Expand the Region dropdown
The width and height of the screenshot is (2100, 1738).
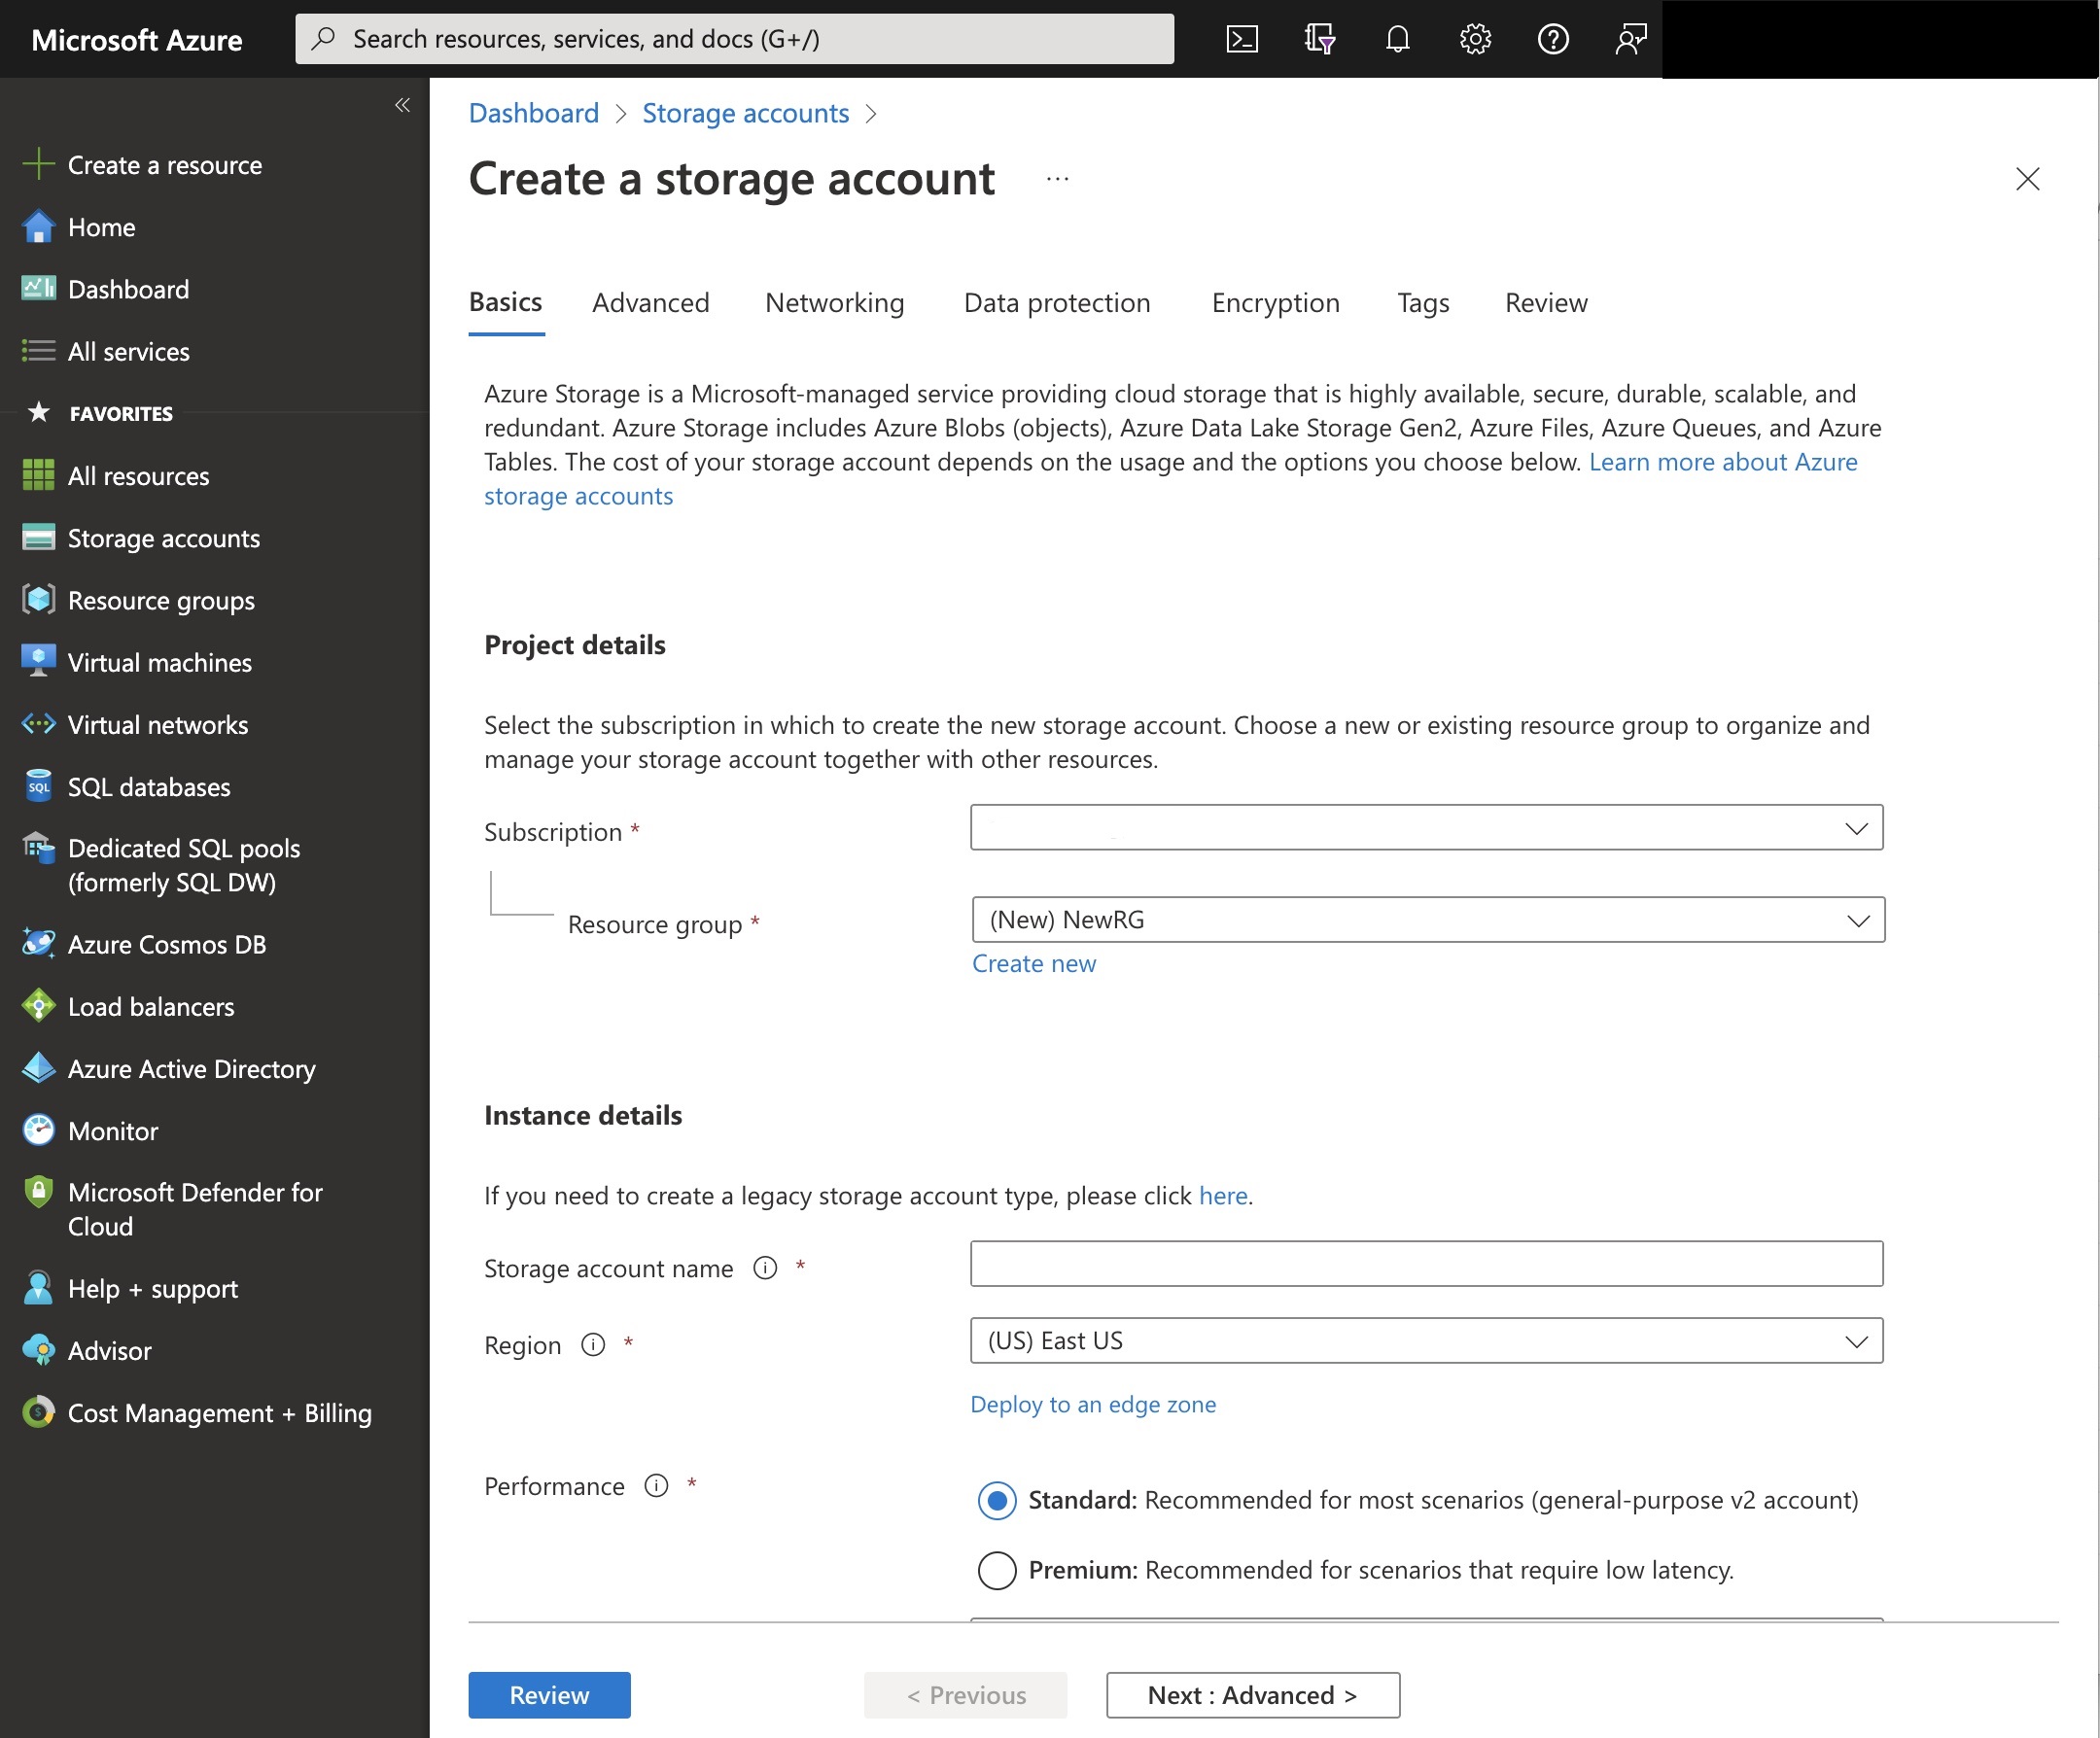[1426, 1341]
